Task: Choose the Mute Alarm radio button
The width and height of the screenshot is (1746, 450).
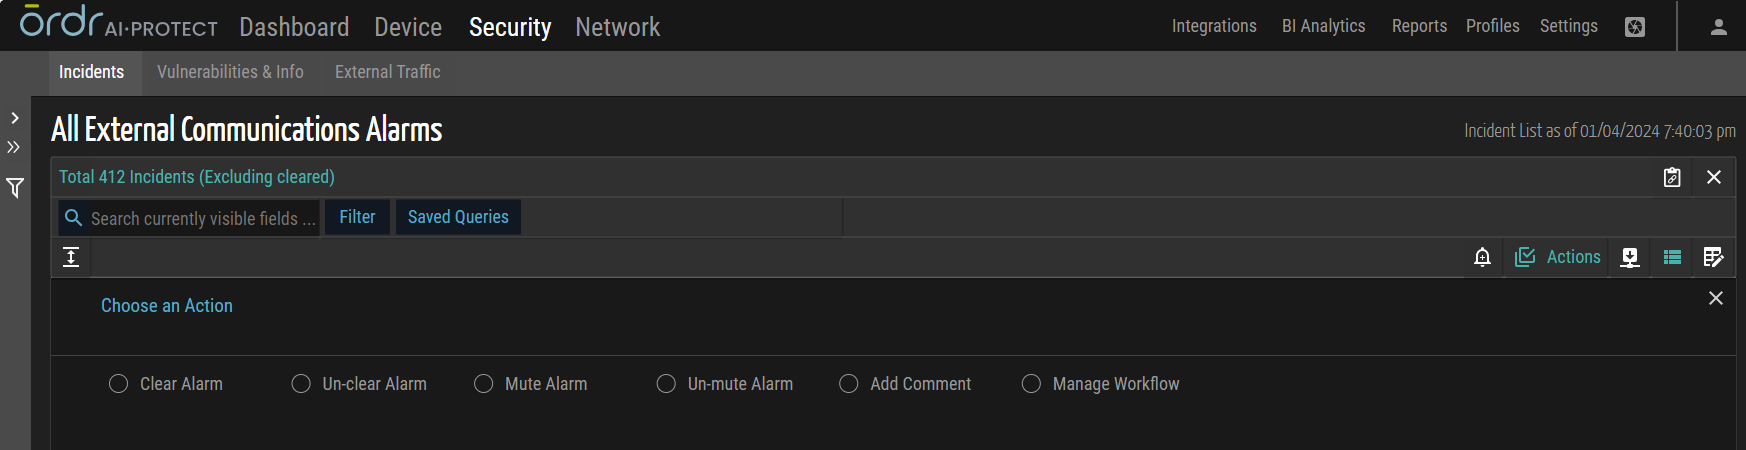Action: tap(484, 384)
